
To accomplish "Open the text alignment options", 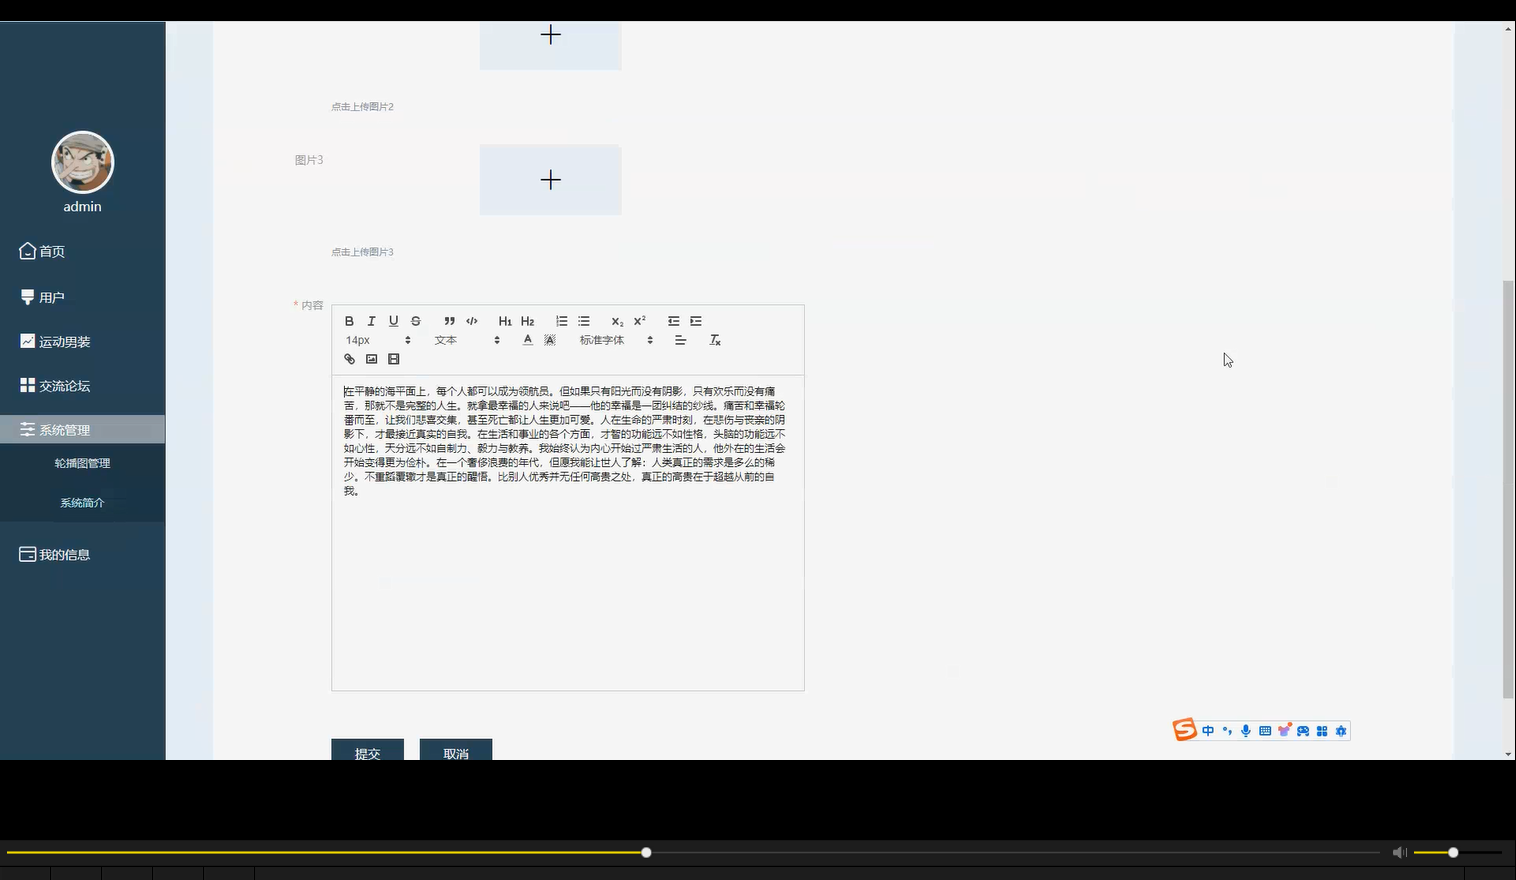I will coord(680,340).
